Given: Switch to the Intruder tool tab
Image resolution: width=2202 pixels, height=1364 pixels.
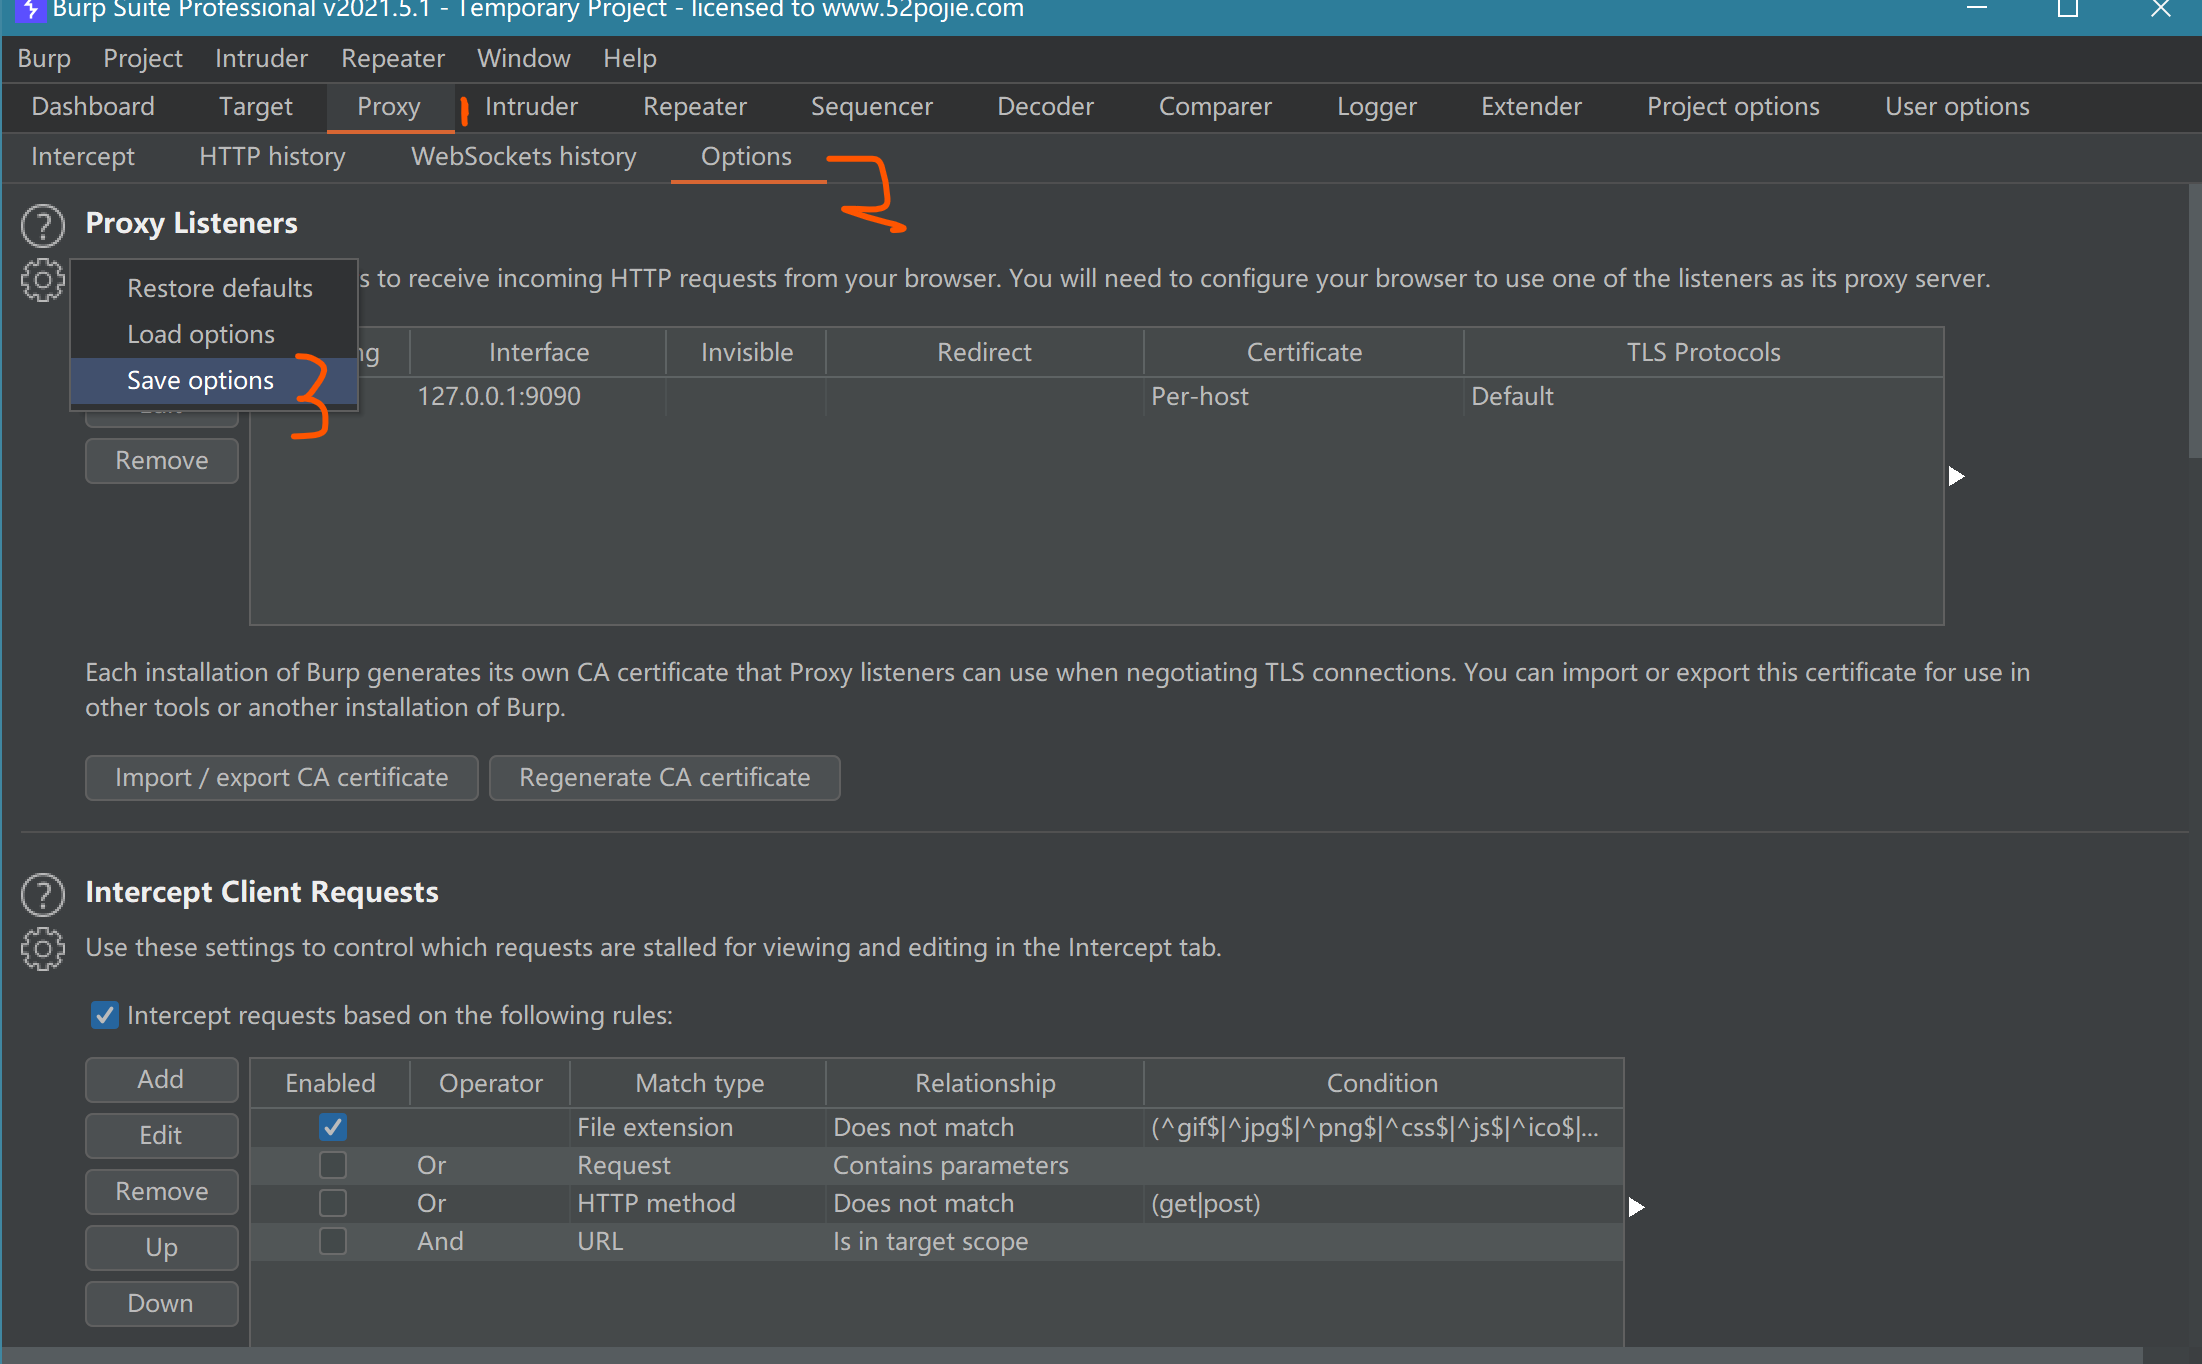Looking at the screenshot, I should coord(531,107).
